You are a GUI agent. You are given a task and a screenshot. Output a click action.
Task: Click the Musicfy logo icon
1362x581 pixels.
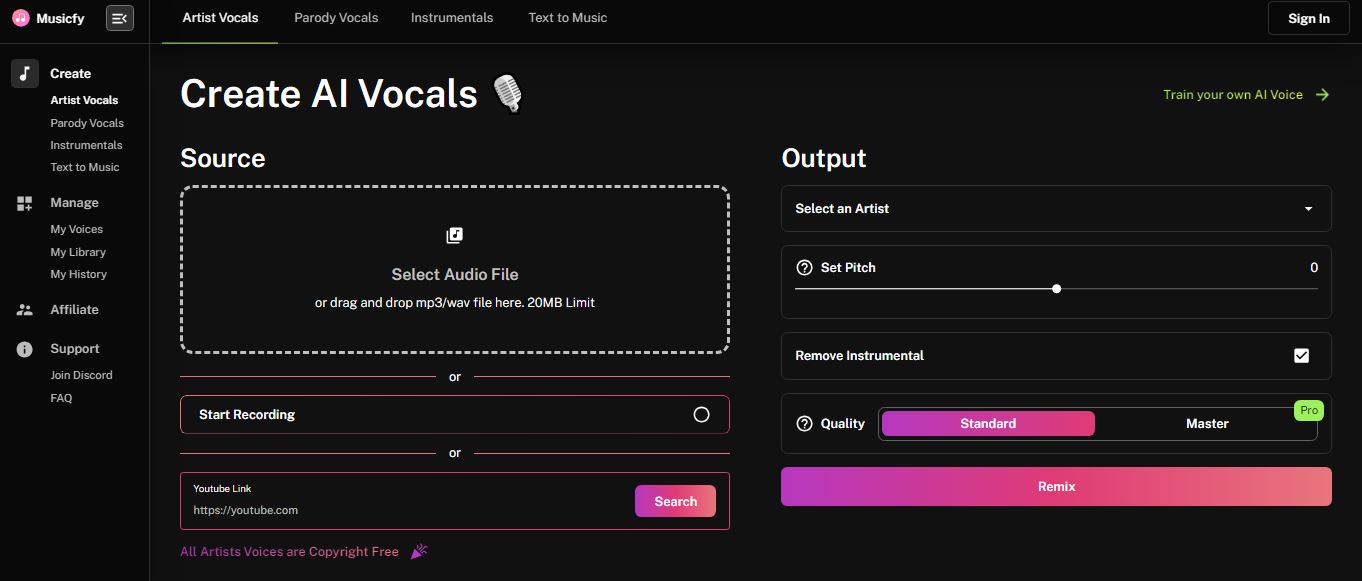click(20, 18)
